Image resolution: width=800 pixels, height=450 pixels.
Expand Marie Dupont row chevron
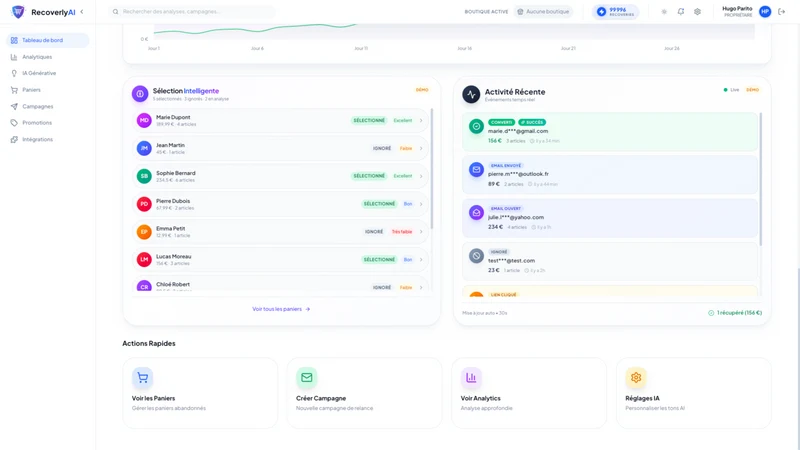click(421, 121)
